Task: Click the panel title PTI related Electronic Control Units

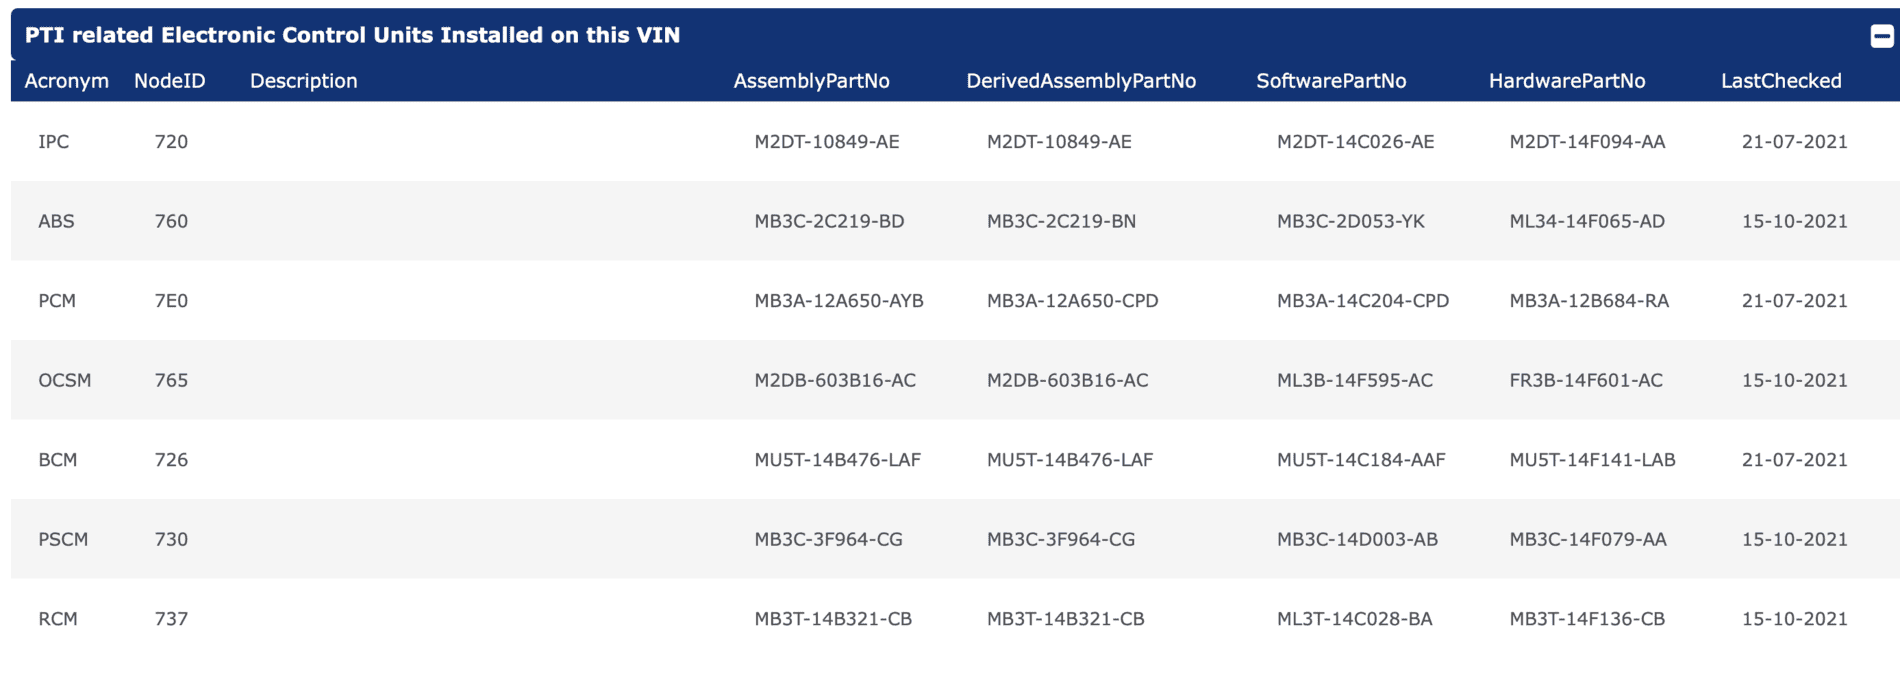Action: coord(352,35)
